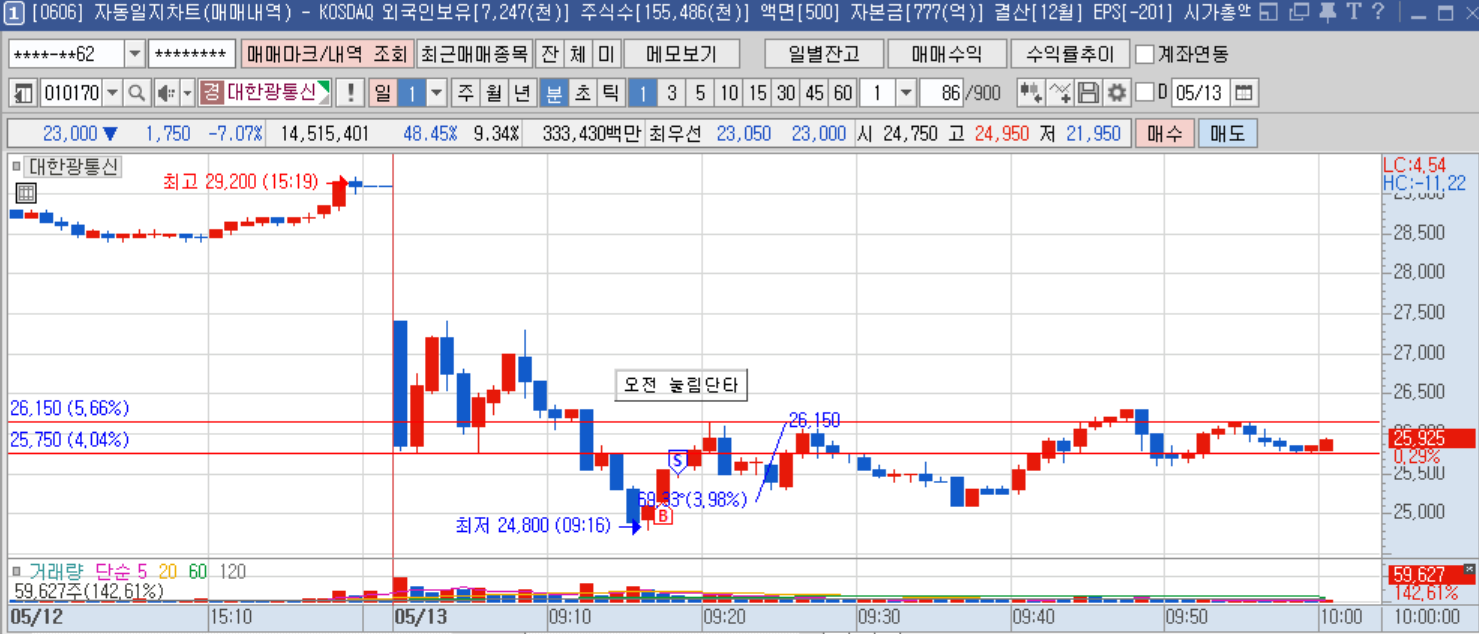Click 매매마크/내역 조회 button
The image size is (1479, 634).
327,54
